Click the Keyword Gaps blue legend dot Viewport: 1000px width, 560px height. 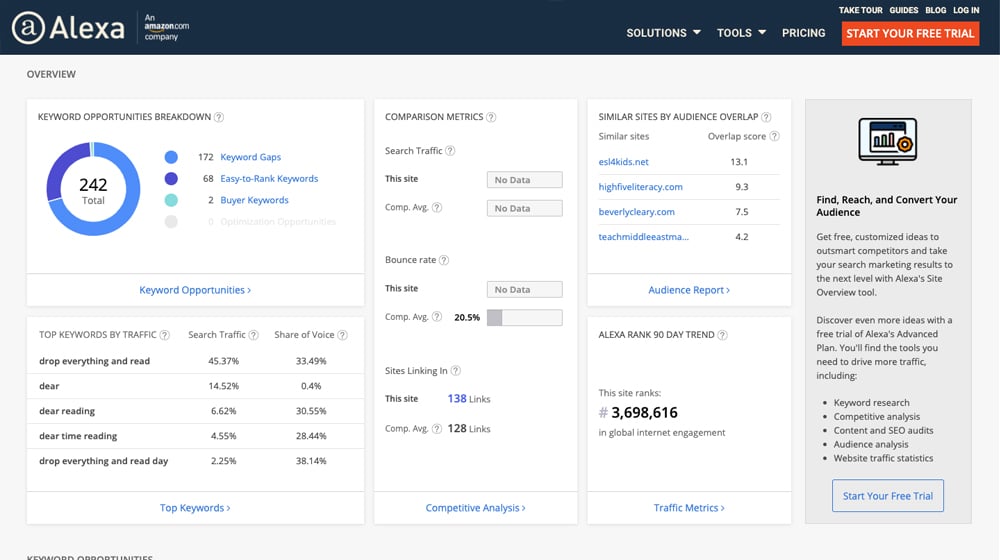click(171, 157)
